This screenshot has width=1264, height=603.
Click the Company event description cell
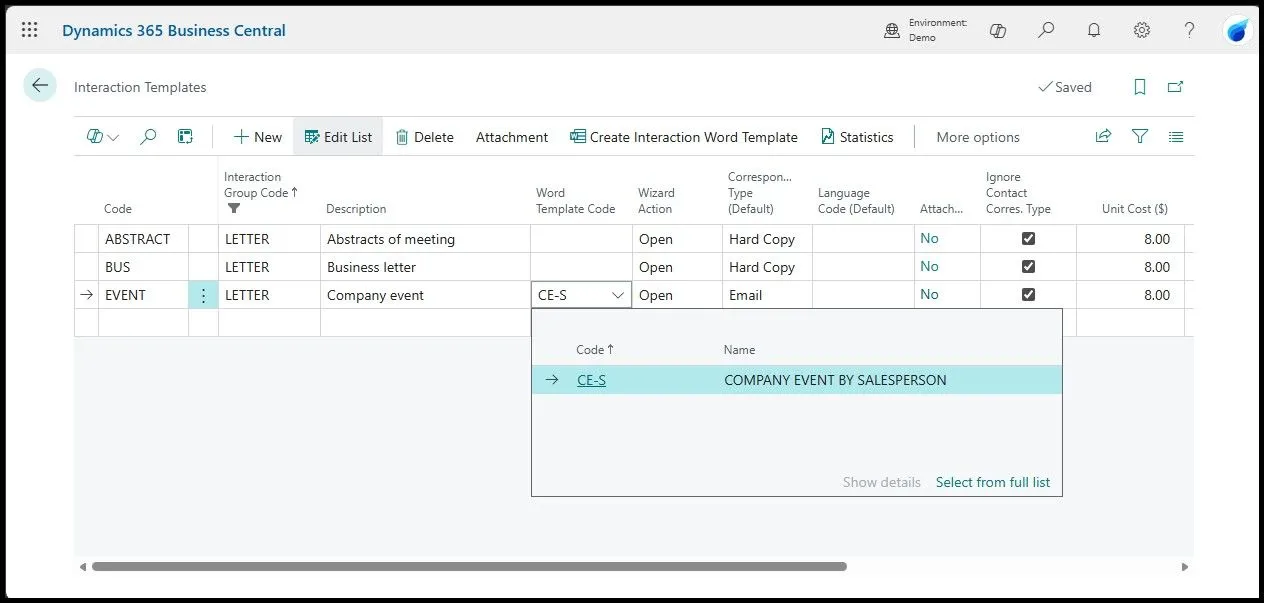click(x=425, y=295)
